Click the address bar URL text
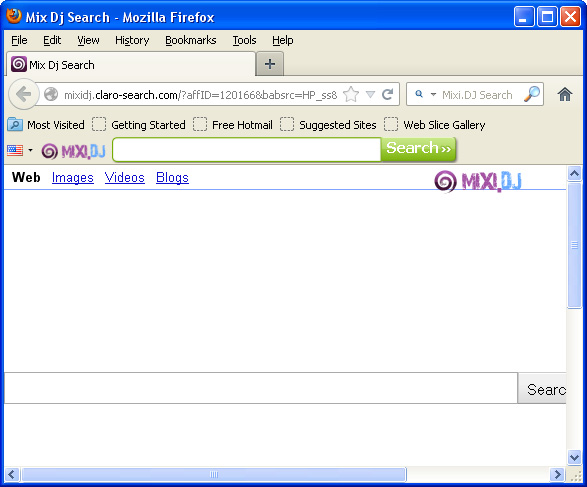This screenshot has width=587, height=487. [201, 95]
